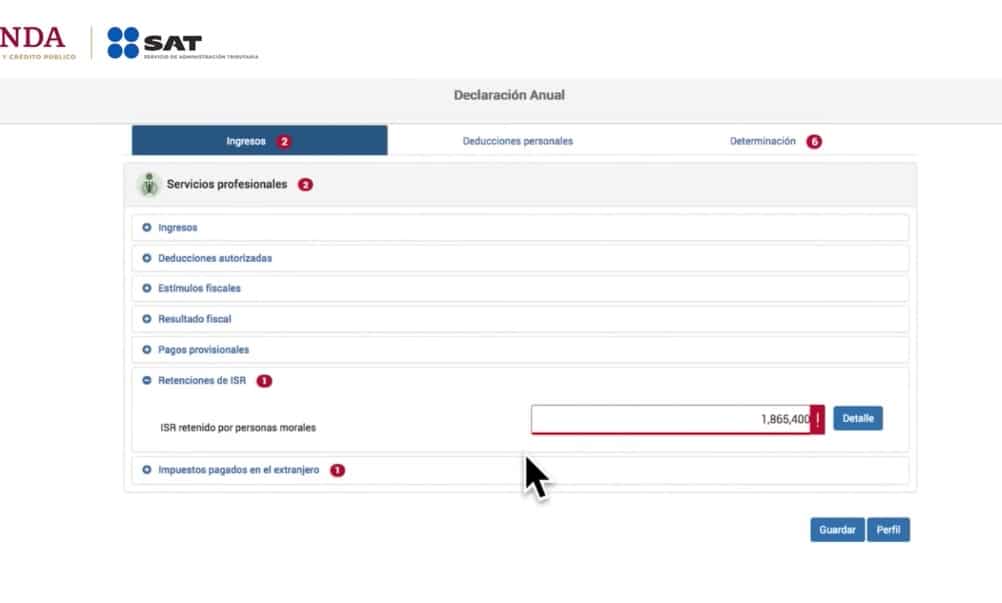Click the red error exclamation icon

[x=818, y=420]
